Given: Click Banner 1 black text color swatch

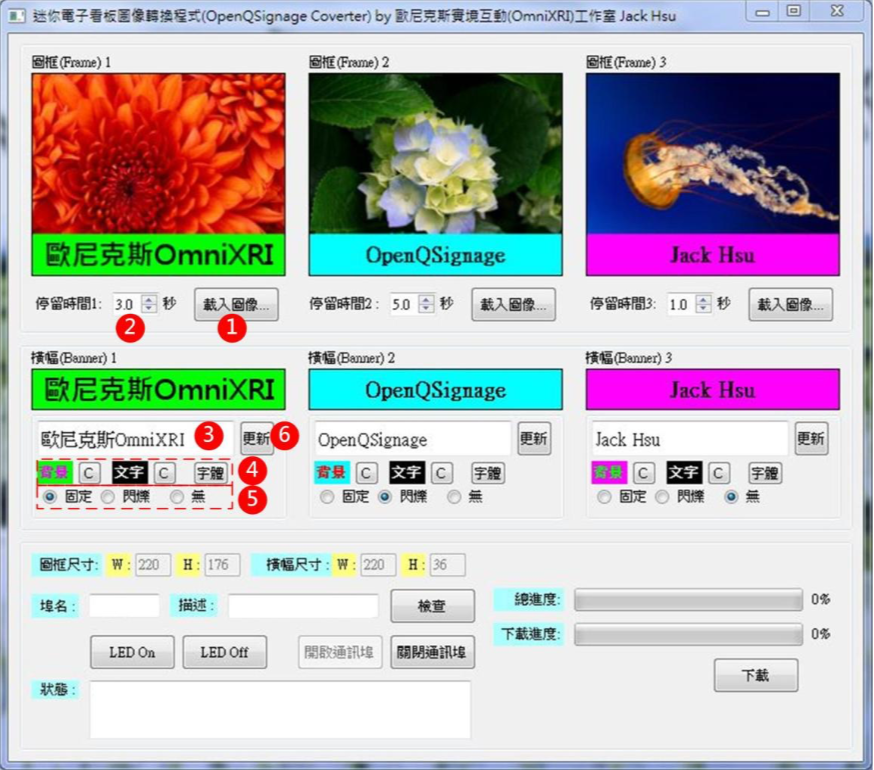Looking at the screenshot, I should click(129, 473).
